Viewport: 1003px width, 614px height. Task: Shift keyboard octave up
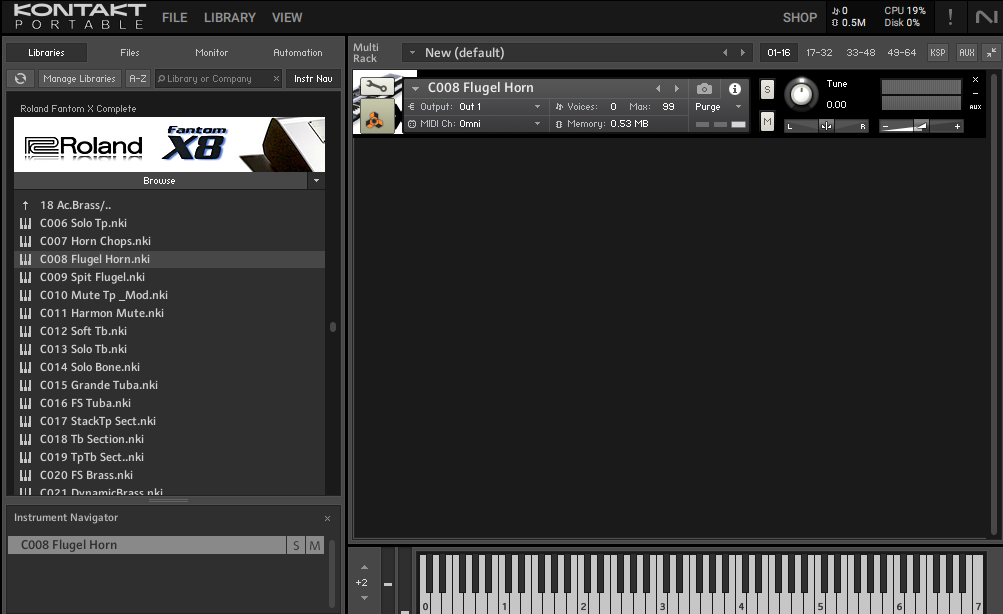(364, 567)
